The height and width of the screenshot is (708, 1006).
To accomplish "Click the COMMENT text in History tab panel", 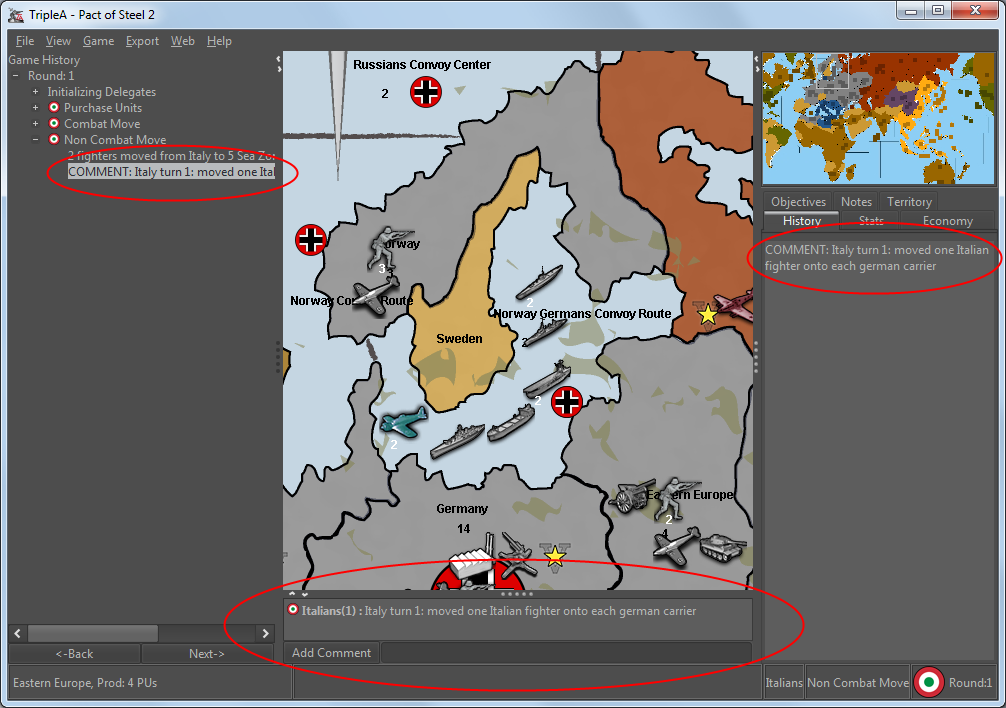I will pyautogui.click(x=876, y=258).
